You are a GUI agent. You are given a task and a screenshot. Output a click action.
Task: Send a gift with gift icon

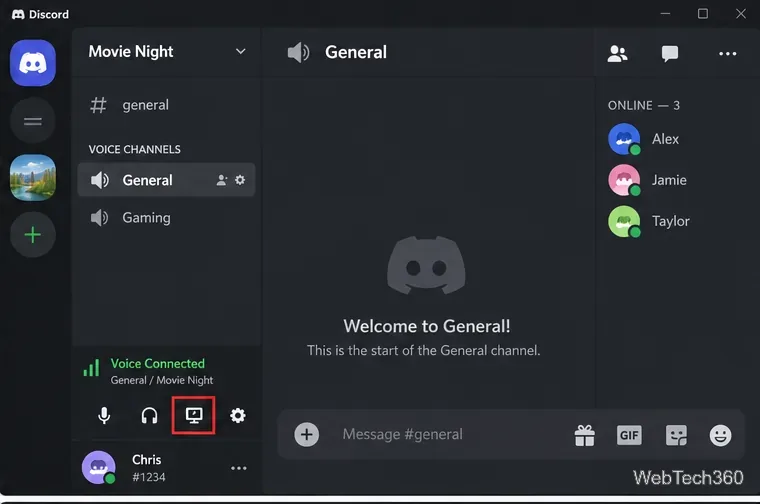click(585, 435)
